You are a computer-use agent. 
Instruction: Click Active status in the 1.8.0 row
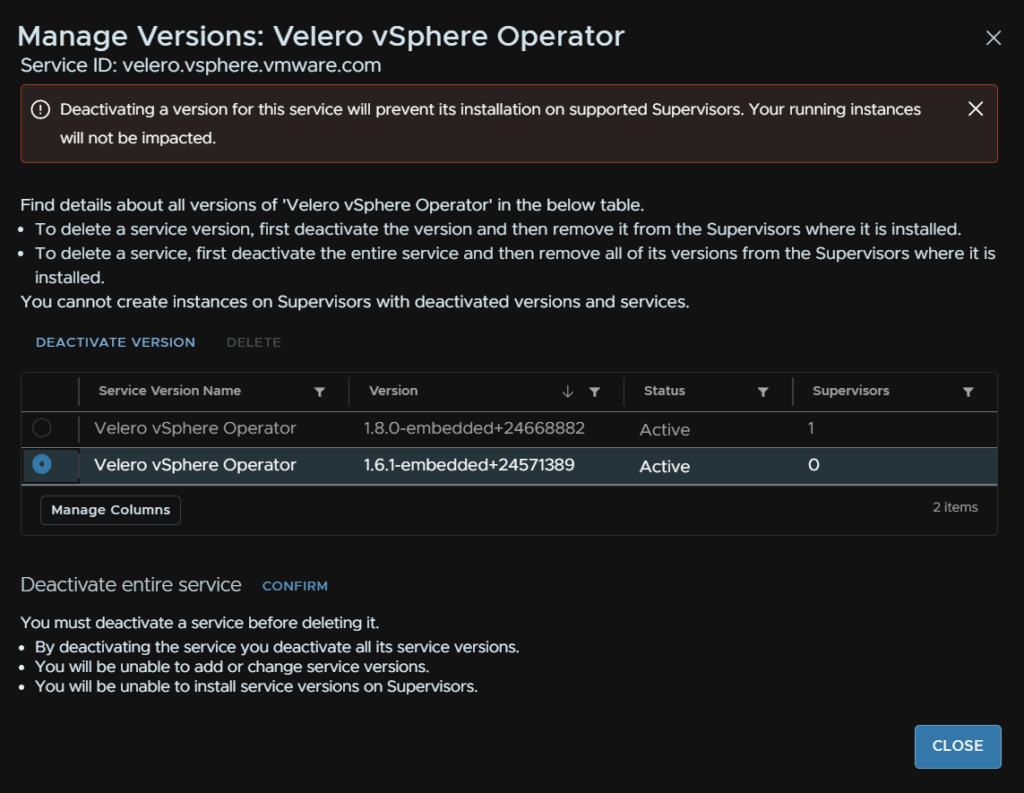coord(664,430)
